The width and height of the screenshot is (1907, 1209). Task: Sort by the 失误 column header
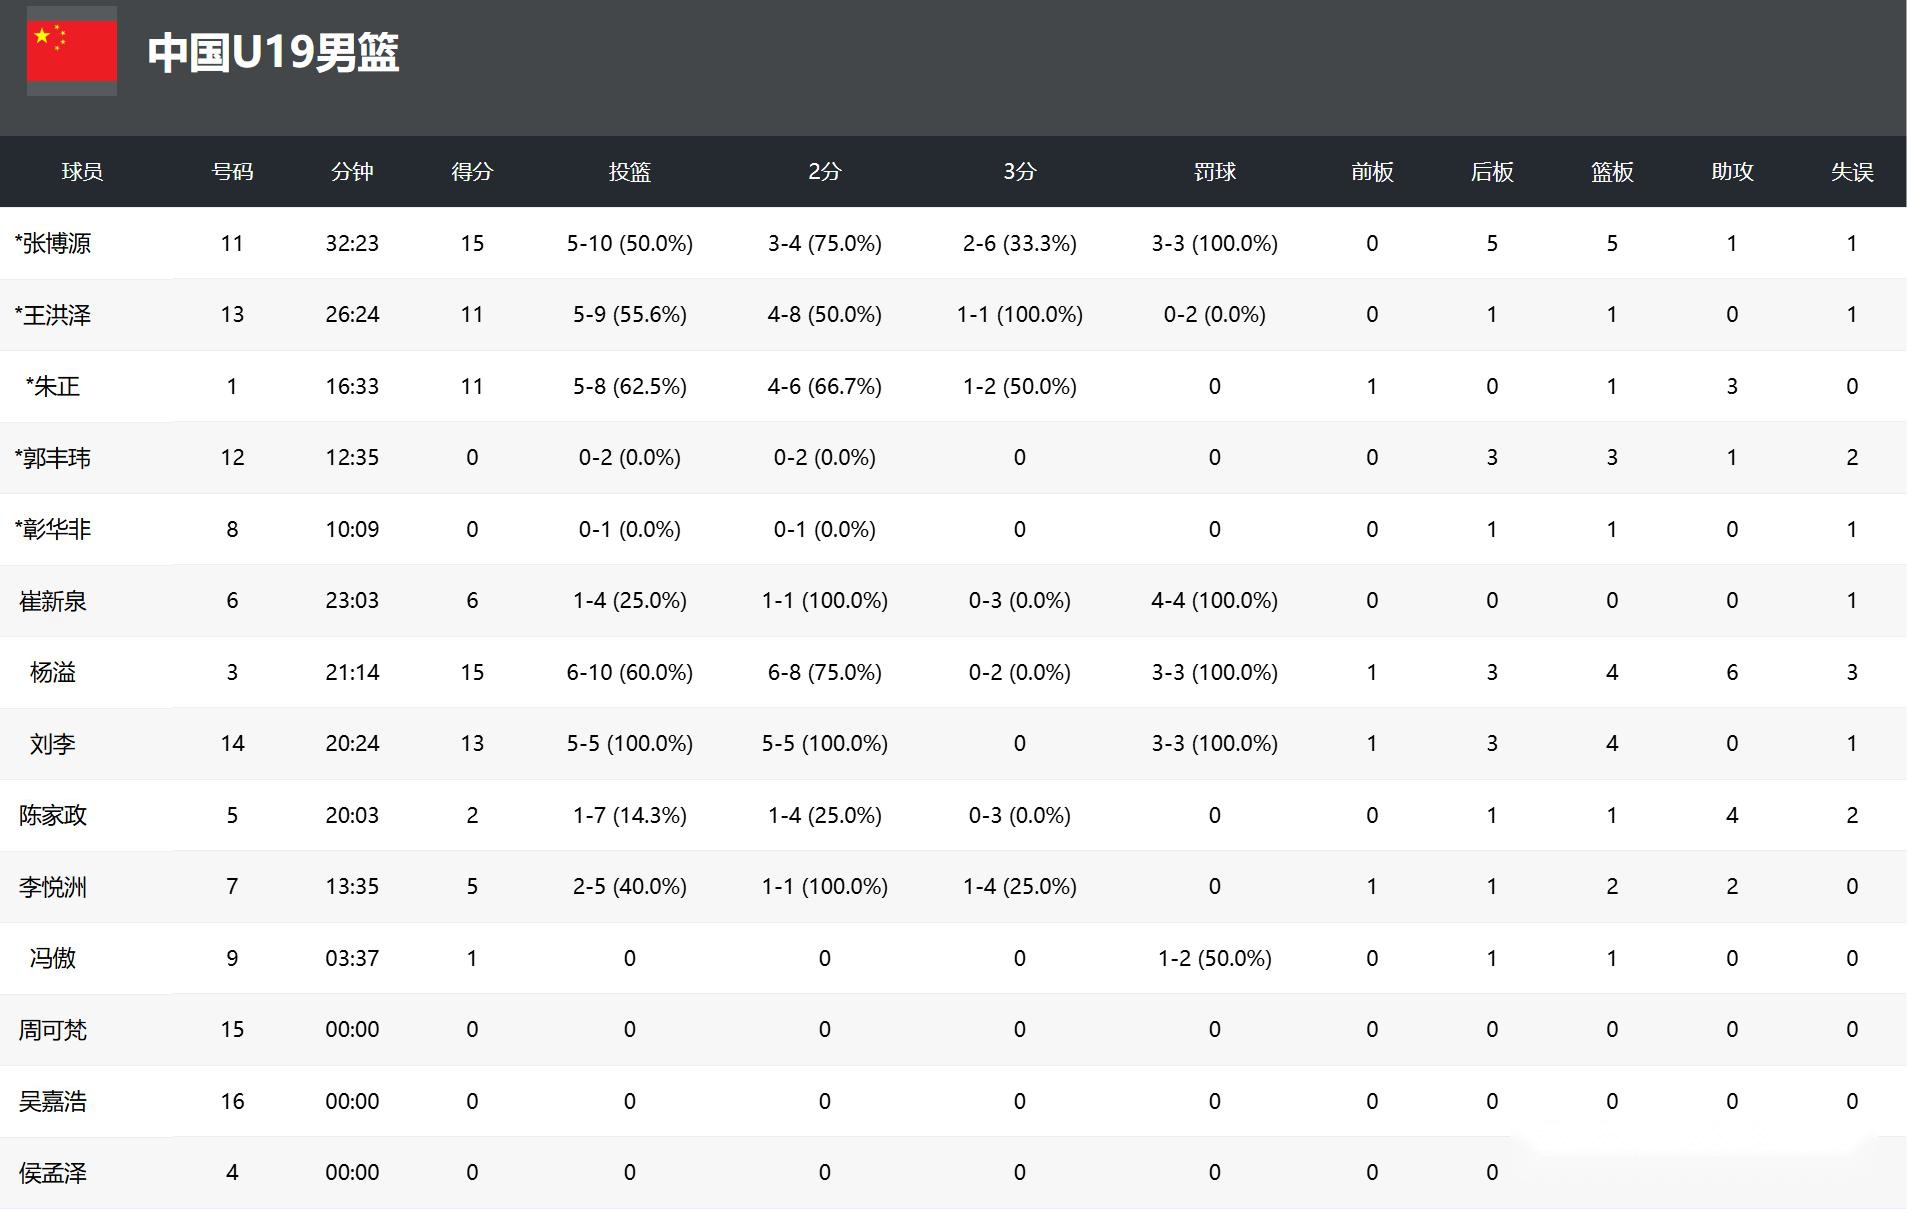pos(1852,172)
